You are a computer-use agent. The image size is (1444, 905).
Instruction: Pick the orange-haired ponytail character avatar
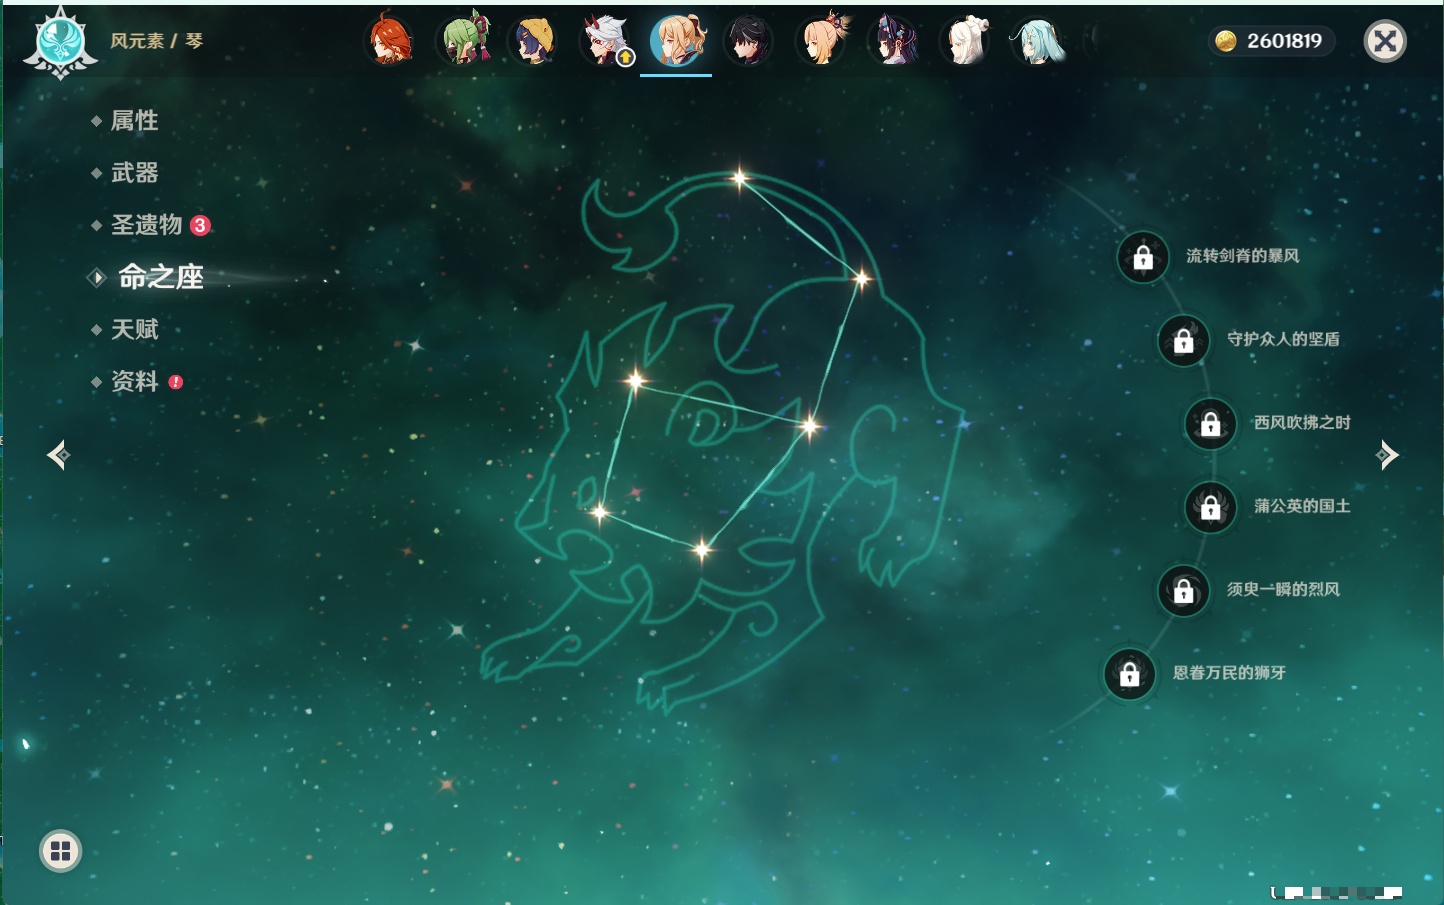click(821, 41)
